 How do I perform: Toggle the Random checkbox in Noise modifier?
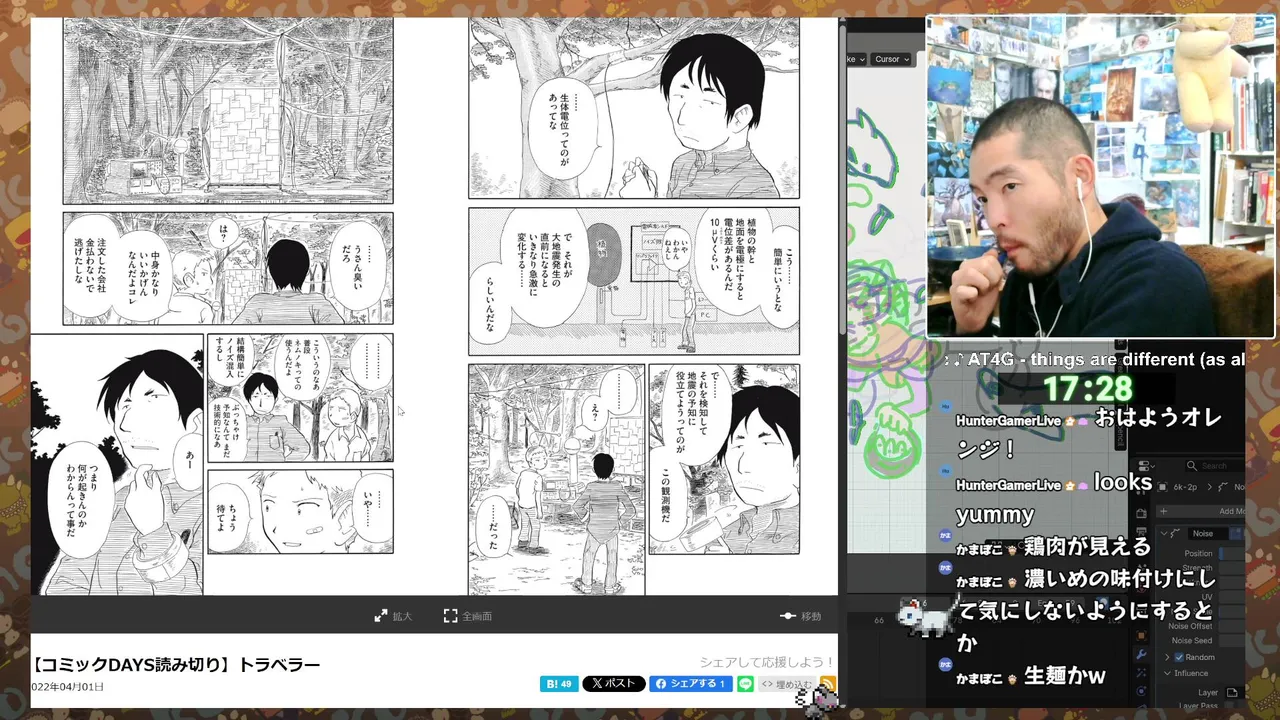1179,657
